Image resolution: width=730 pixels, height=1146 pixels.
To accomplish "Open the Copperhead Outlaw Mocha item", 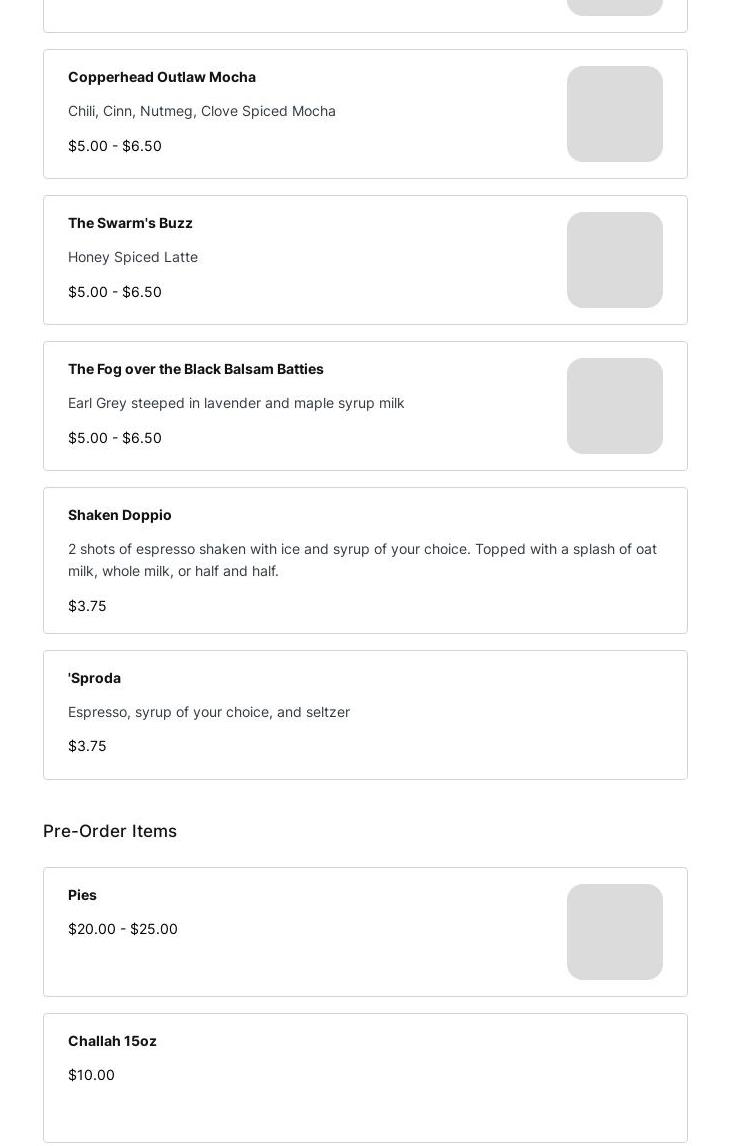I will tap(162, 77).
